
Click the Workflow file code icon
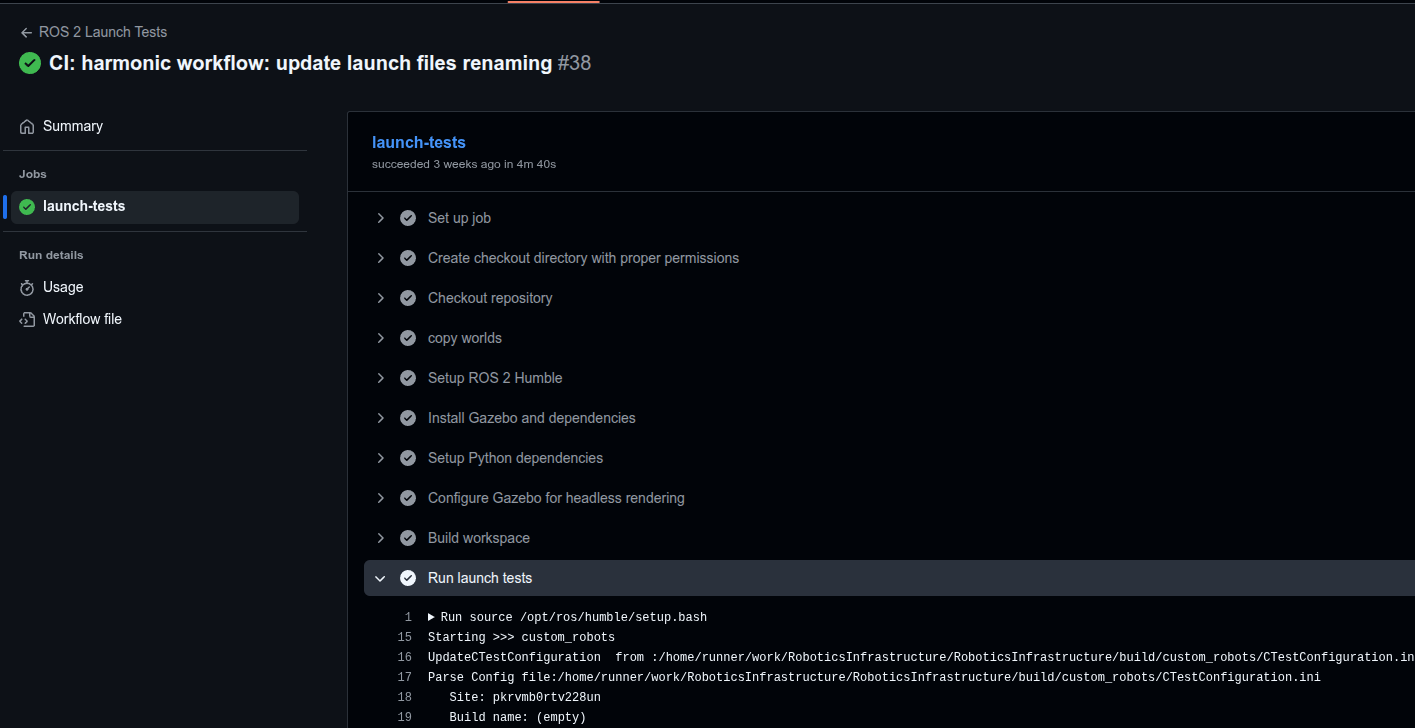[27, 320]
